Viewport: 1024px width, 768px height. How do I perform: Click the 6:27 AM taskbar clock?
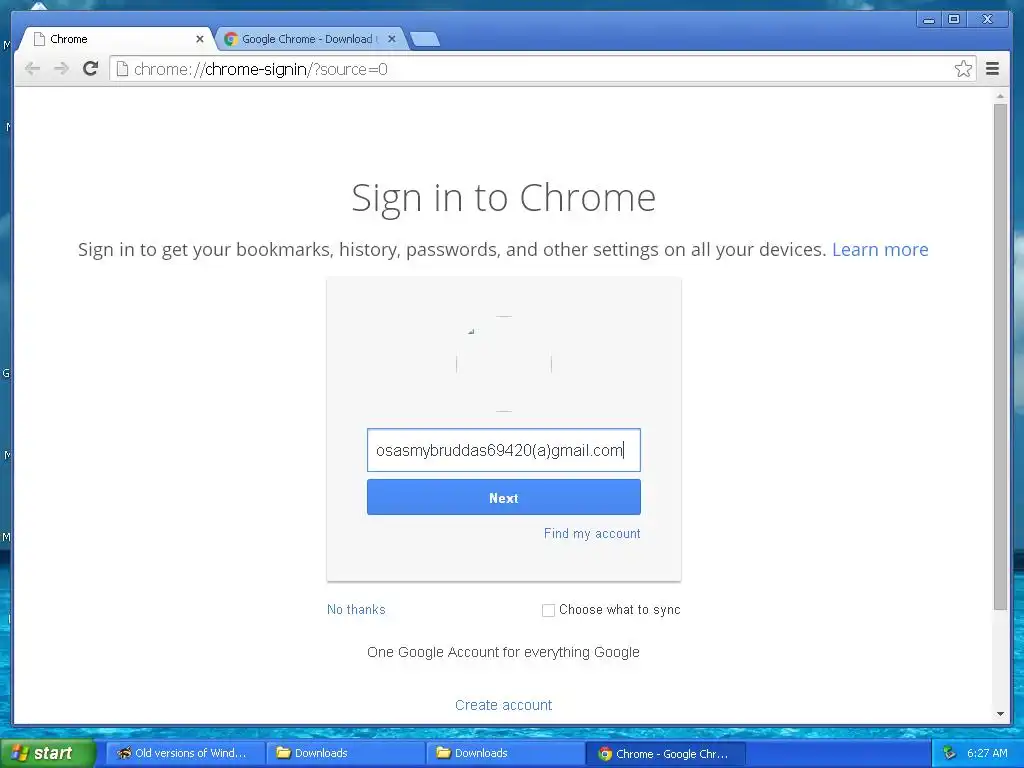pos(987,753)
